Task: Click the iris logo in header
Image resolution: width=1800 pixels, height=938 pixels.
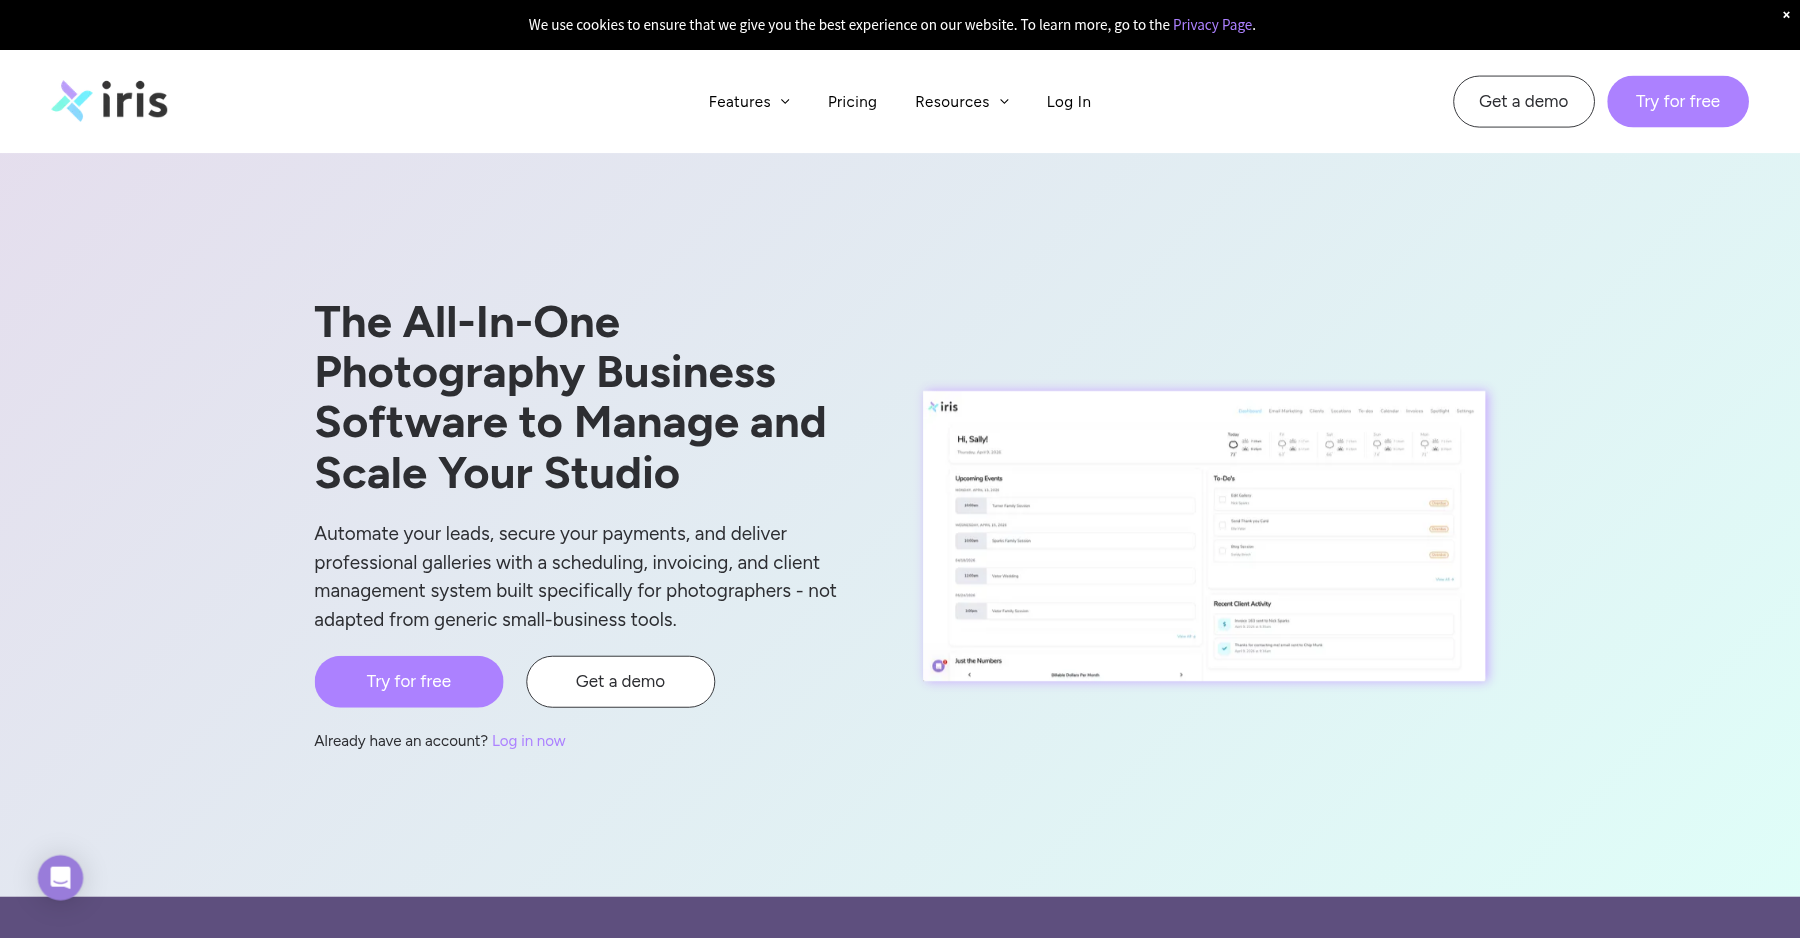Action: point(110,101)
